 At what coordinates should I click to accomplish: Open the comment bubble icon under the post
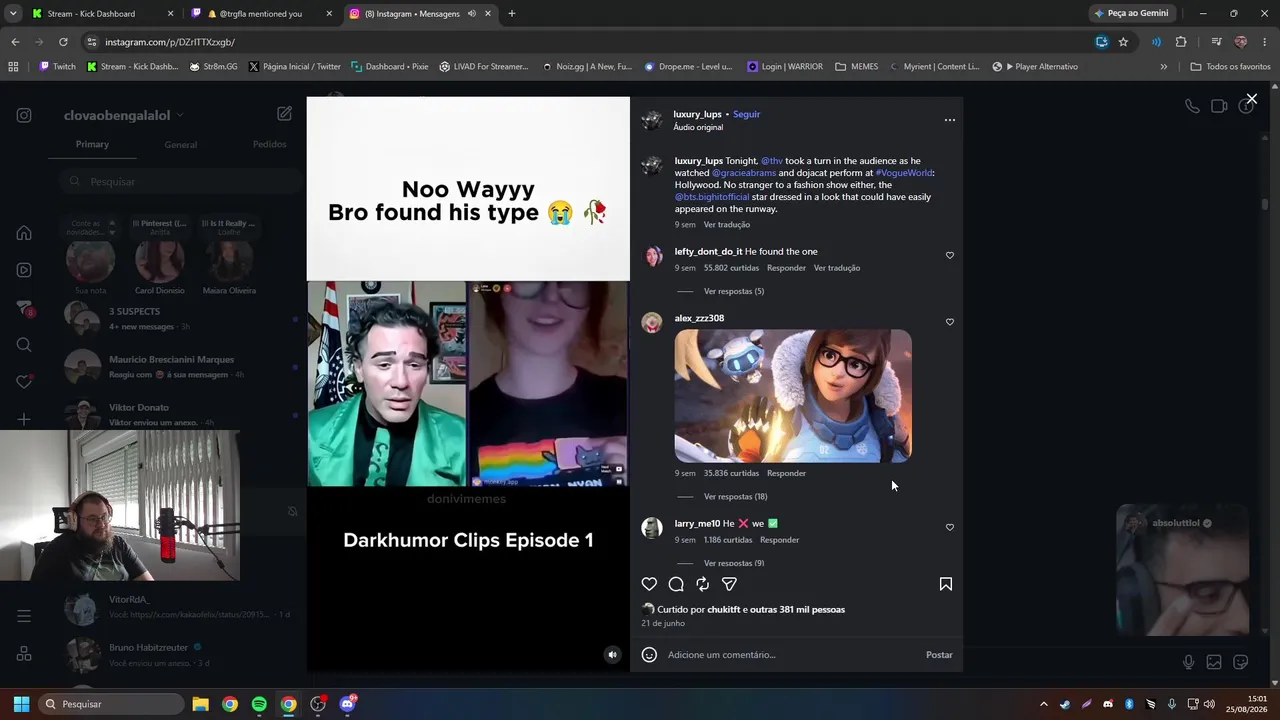pyautogui.click(x=676, y=584)
